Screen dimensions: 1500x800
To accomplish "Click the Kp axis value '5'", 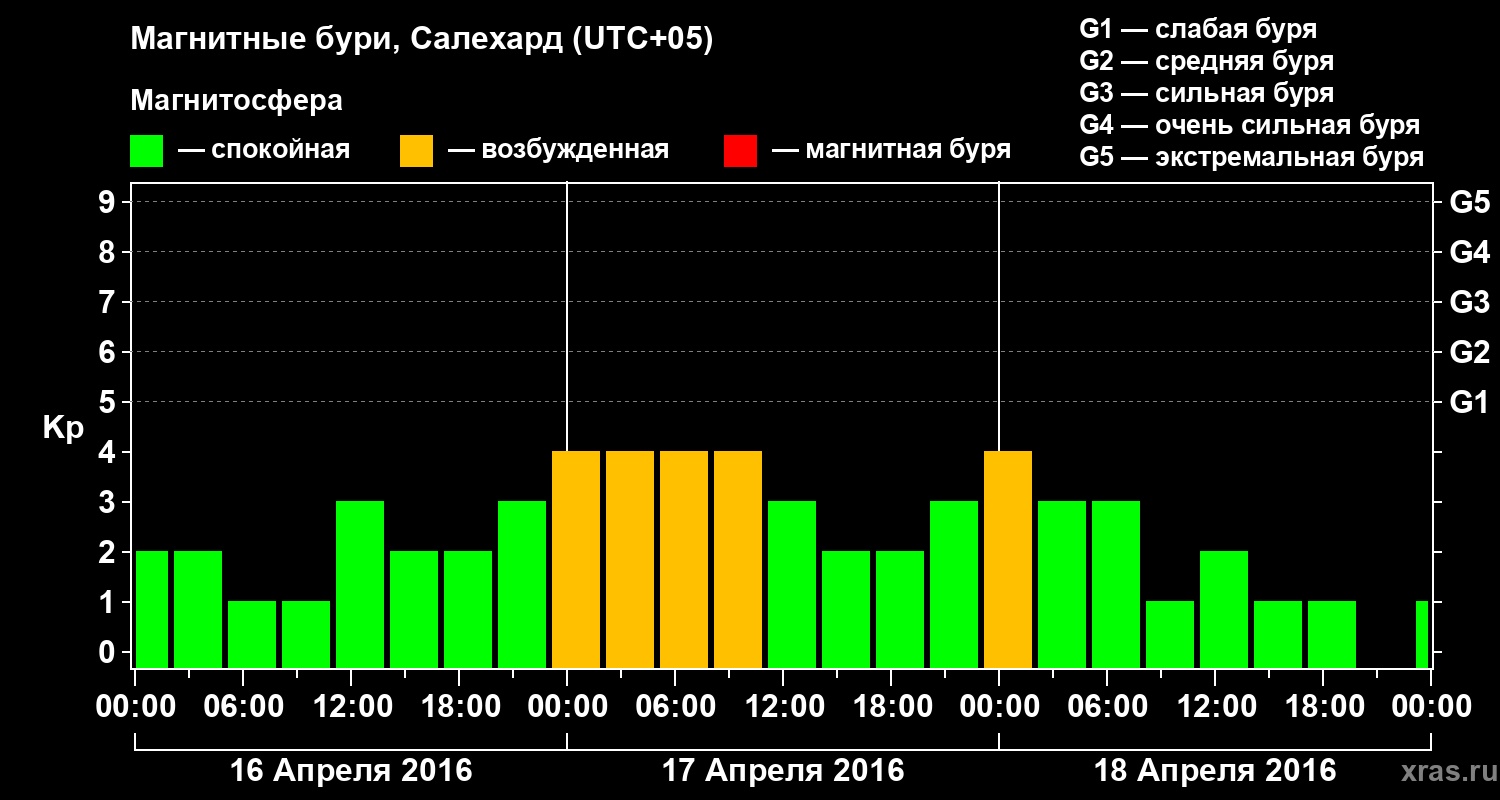I will 109,402.
